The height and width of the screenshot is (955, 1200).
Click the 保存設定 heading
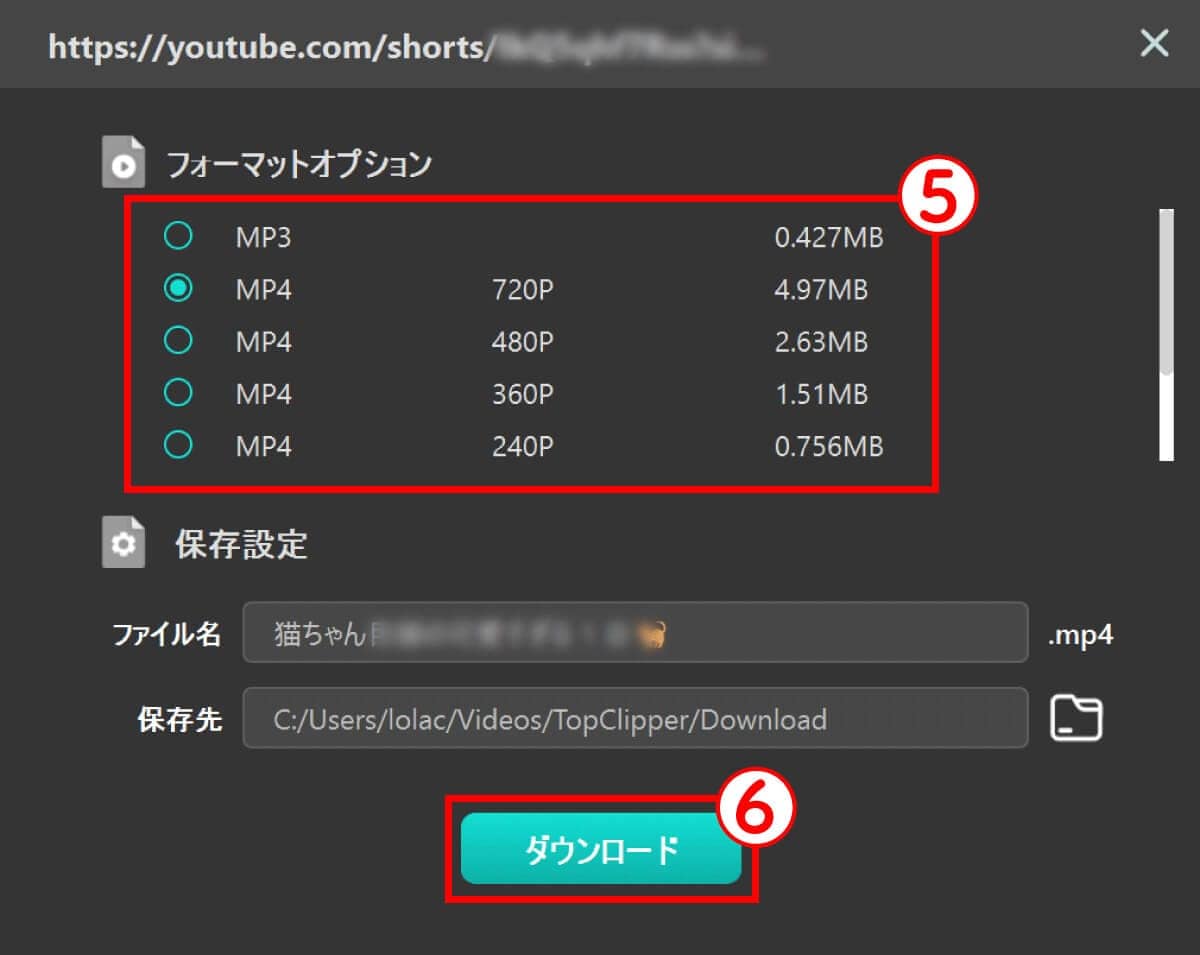pos(241,544)
